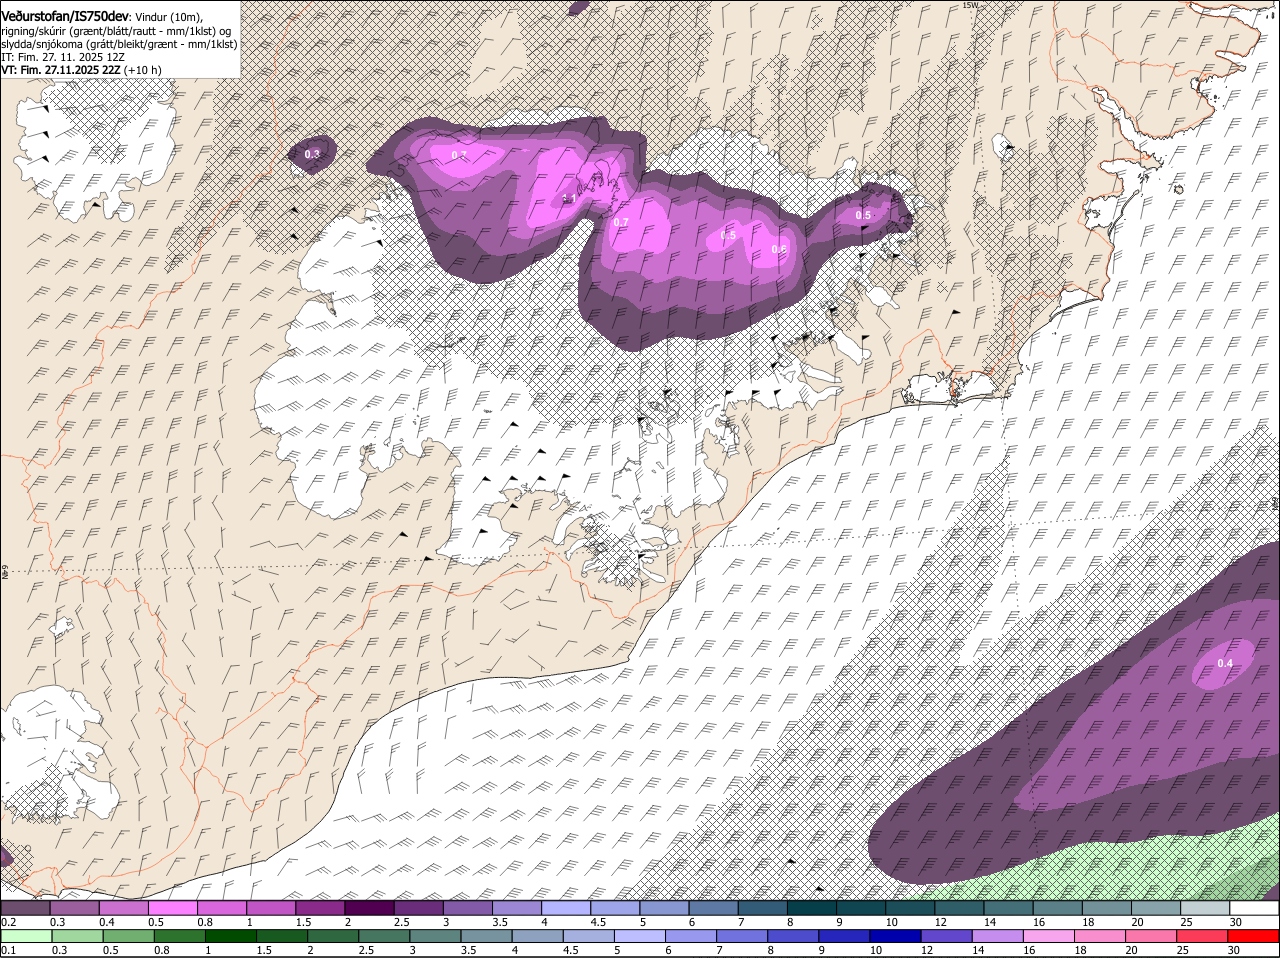This screenshot has height=958, width=1280.
Task: Click the 1.1 snowfall maximum label
Action: coord(568,199)
